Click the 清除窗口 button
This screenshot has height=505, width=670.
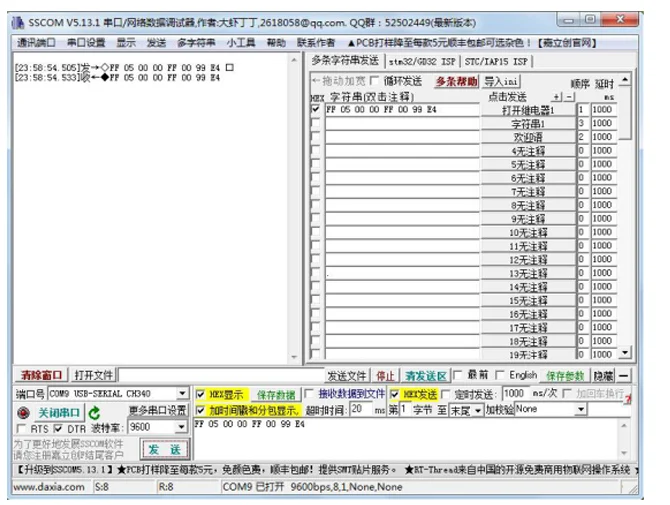coord(41,375)
